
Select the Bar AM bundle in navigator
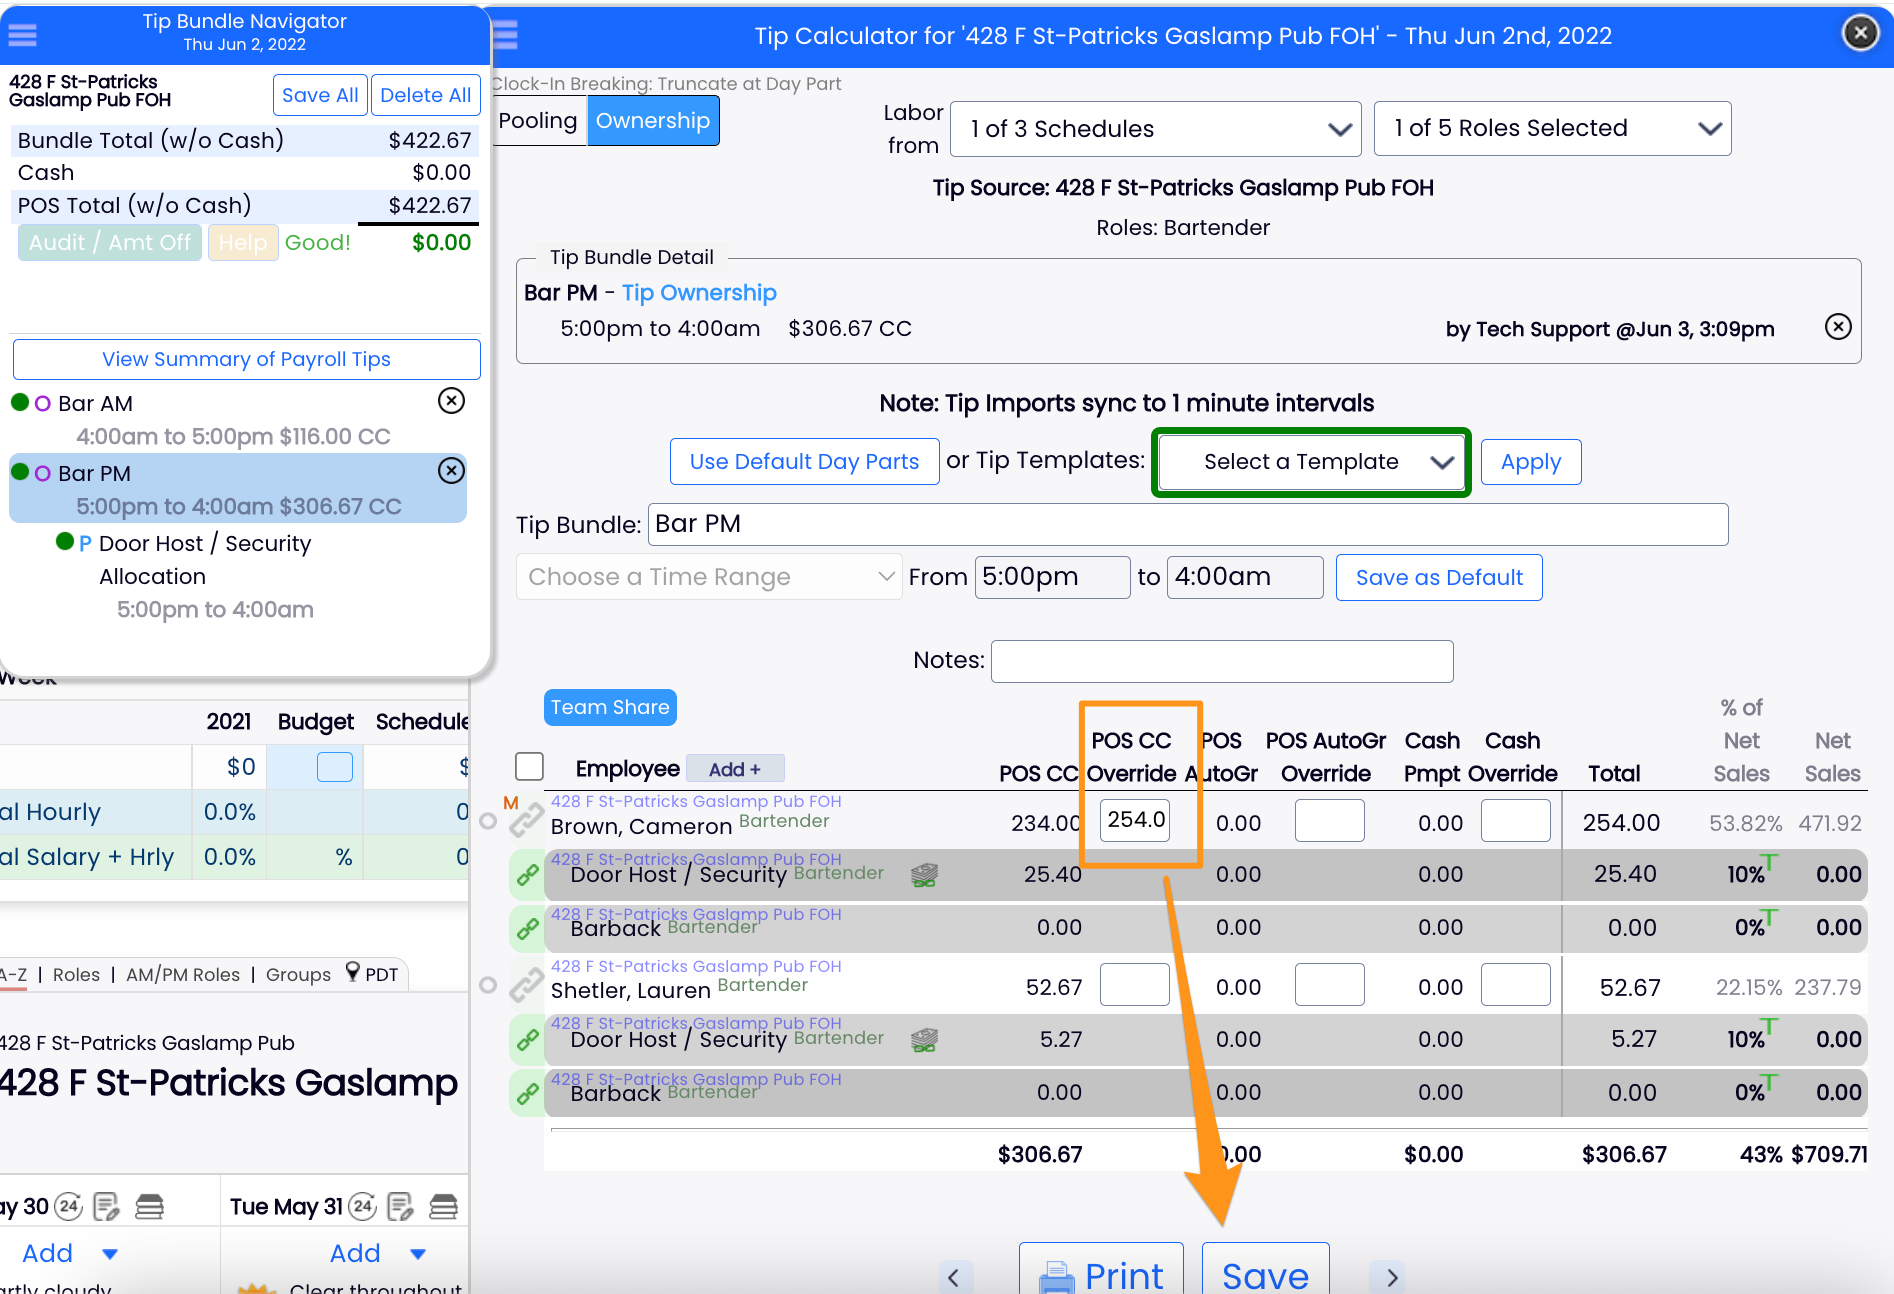coord(238,419)
